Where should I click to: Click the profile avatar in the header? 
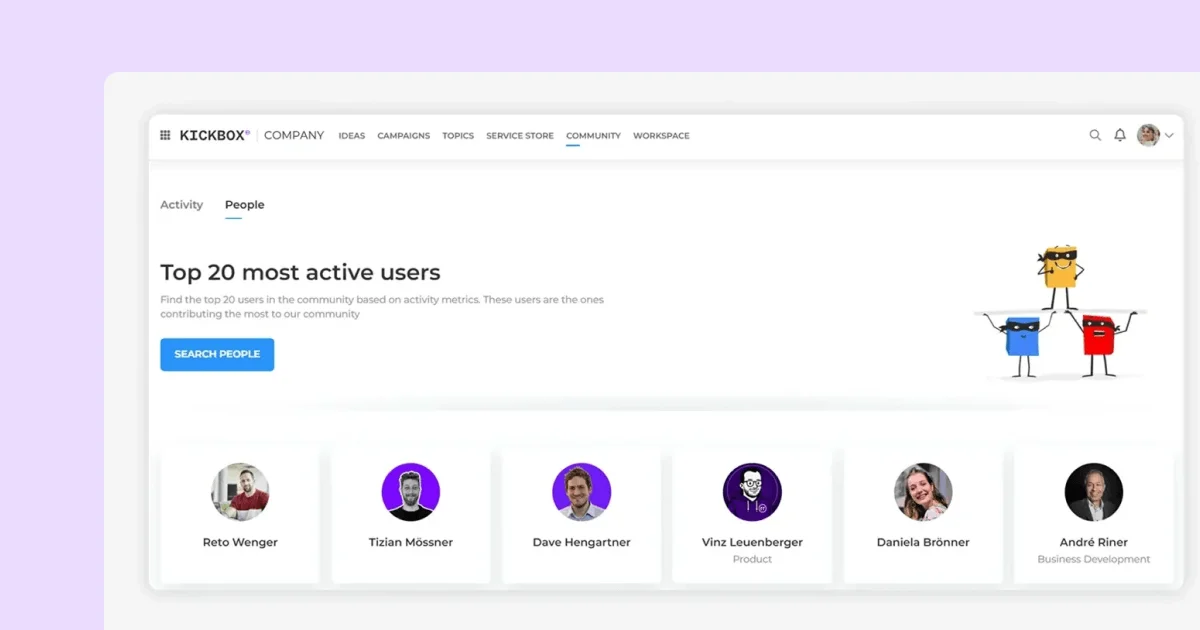[1147, 134]
